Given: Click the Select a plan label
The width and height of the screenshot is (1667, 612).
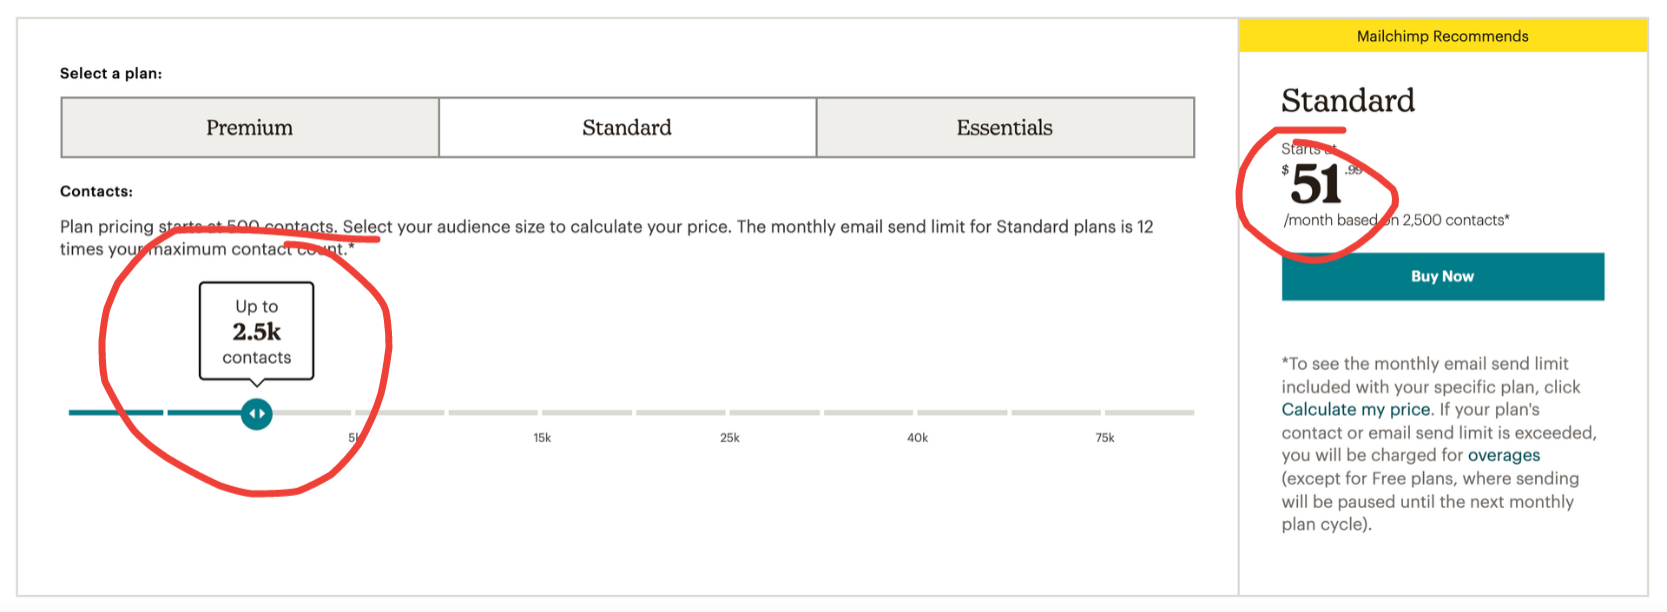Looking at the screenshot, I should pyautogui.click(x=111, y=73).
